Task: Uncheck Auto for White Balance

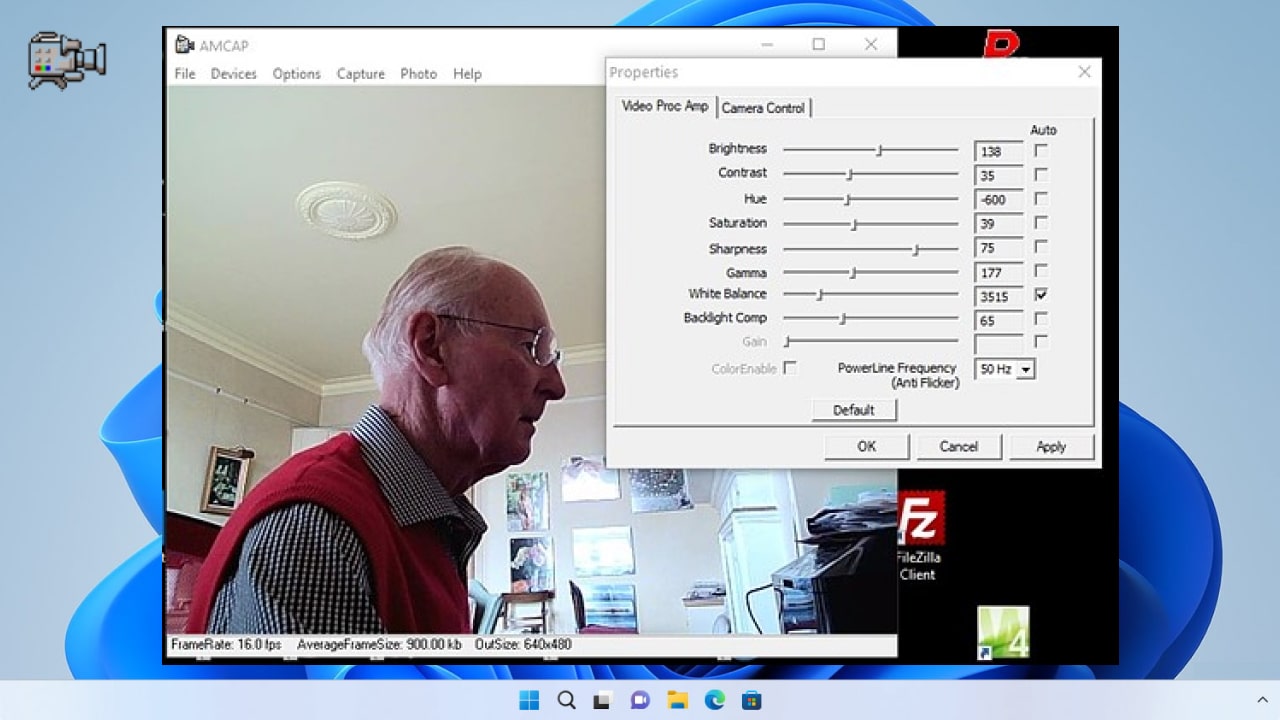Action: (x=1041, y=295)
